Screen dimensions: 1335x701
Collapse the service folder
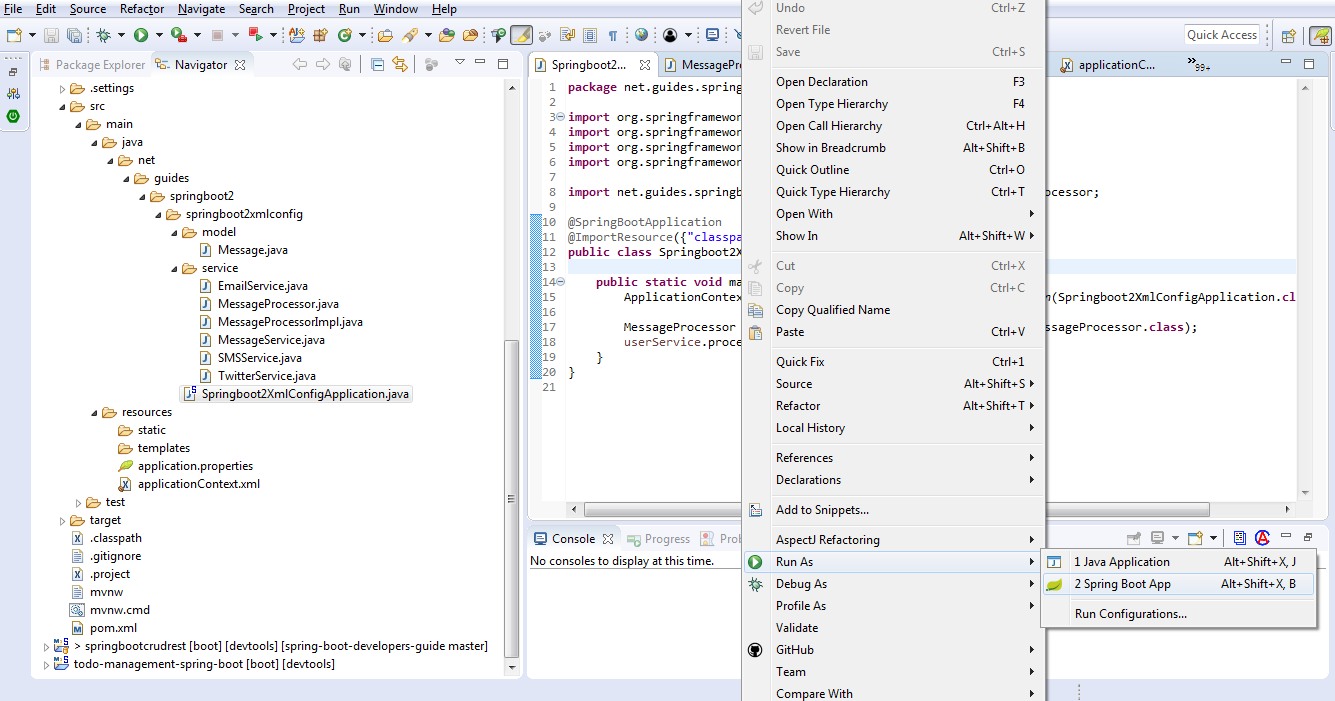(x=175, y=268)
